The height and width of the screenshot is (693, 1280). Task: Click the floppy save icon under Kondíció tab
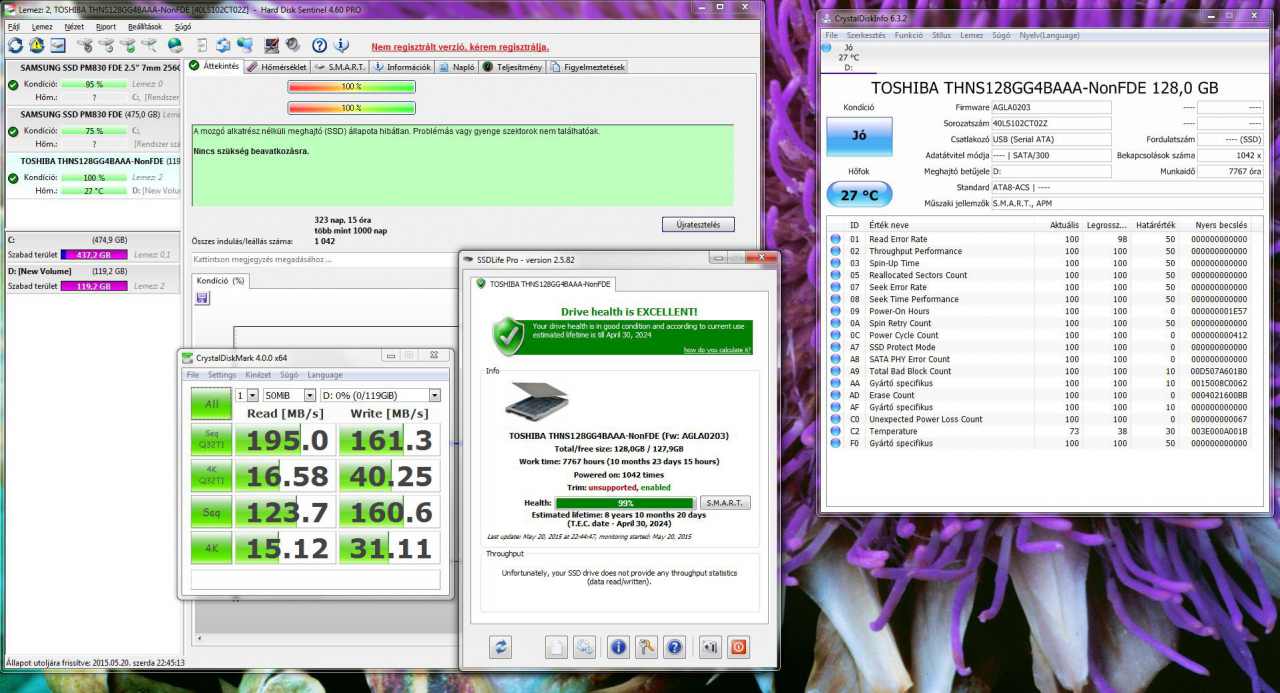point(203,298)
